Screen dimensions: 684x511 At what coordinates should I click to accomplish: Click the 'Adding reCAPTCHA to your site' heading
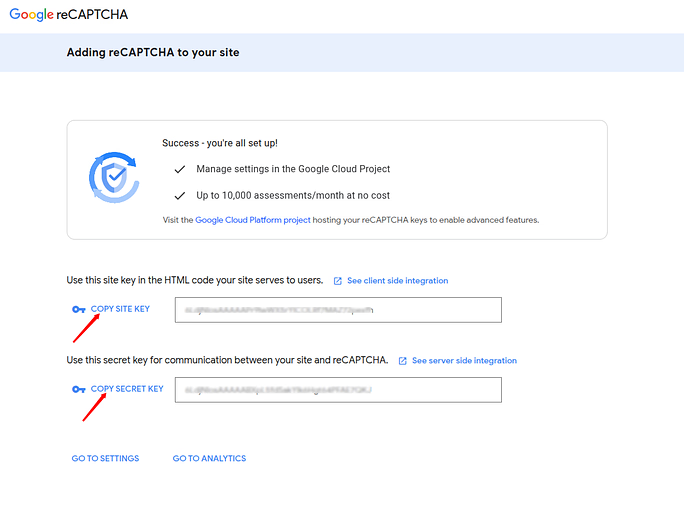click(x=153, y=52)
